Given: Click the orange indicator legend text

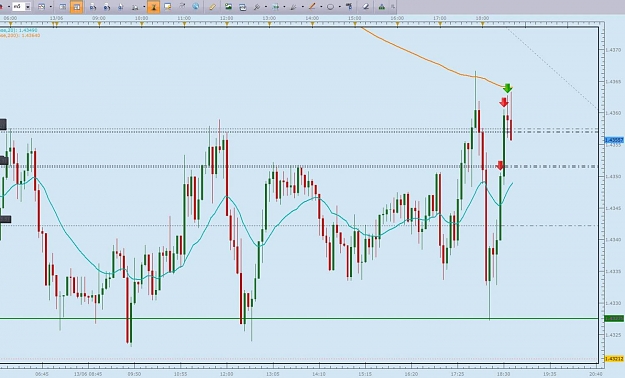Looking at the screenshot, I should pos(20,35).
